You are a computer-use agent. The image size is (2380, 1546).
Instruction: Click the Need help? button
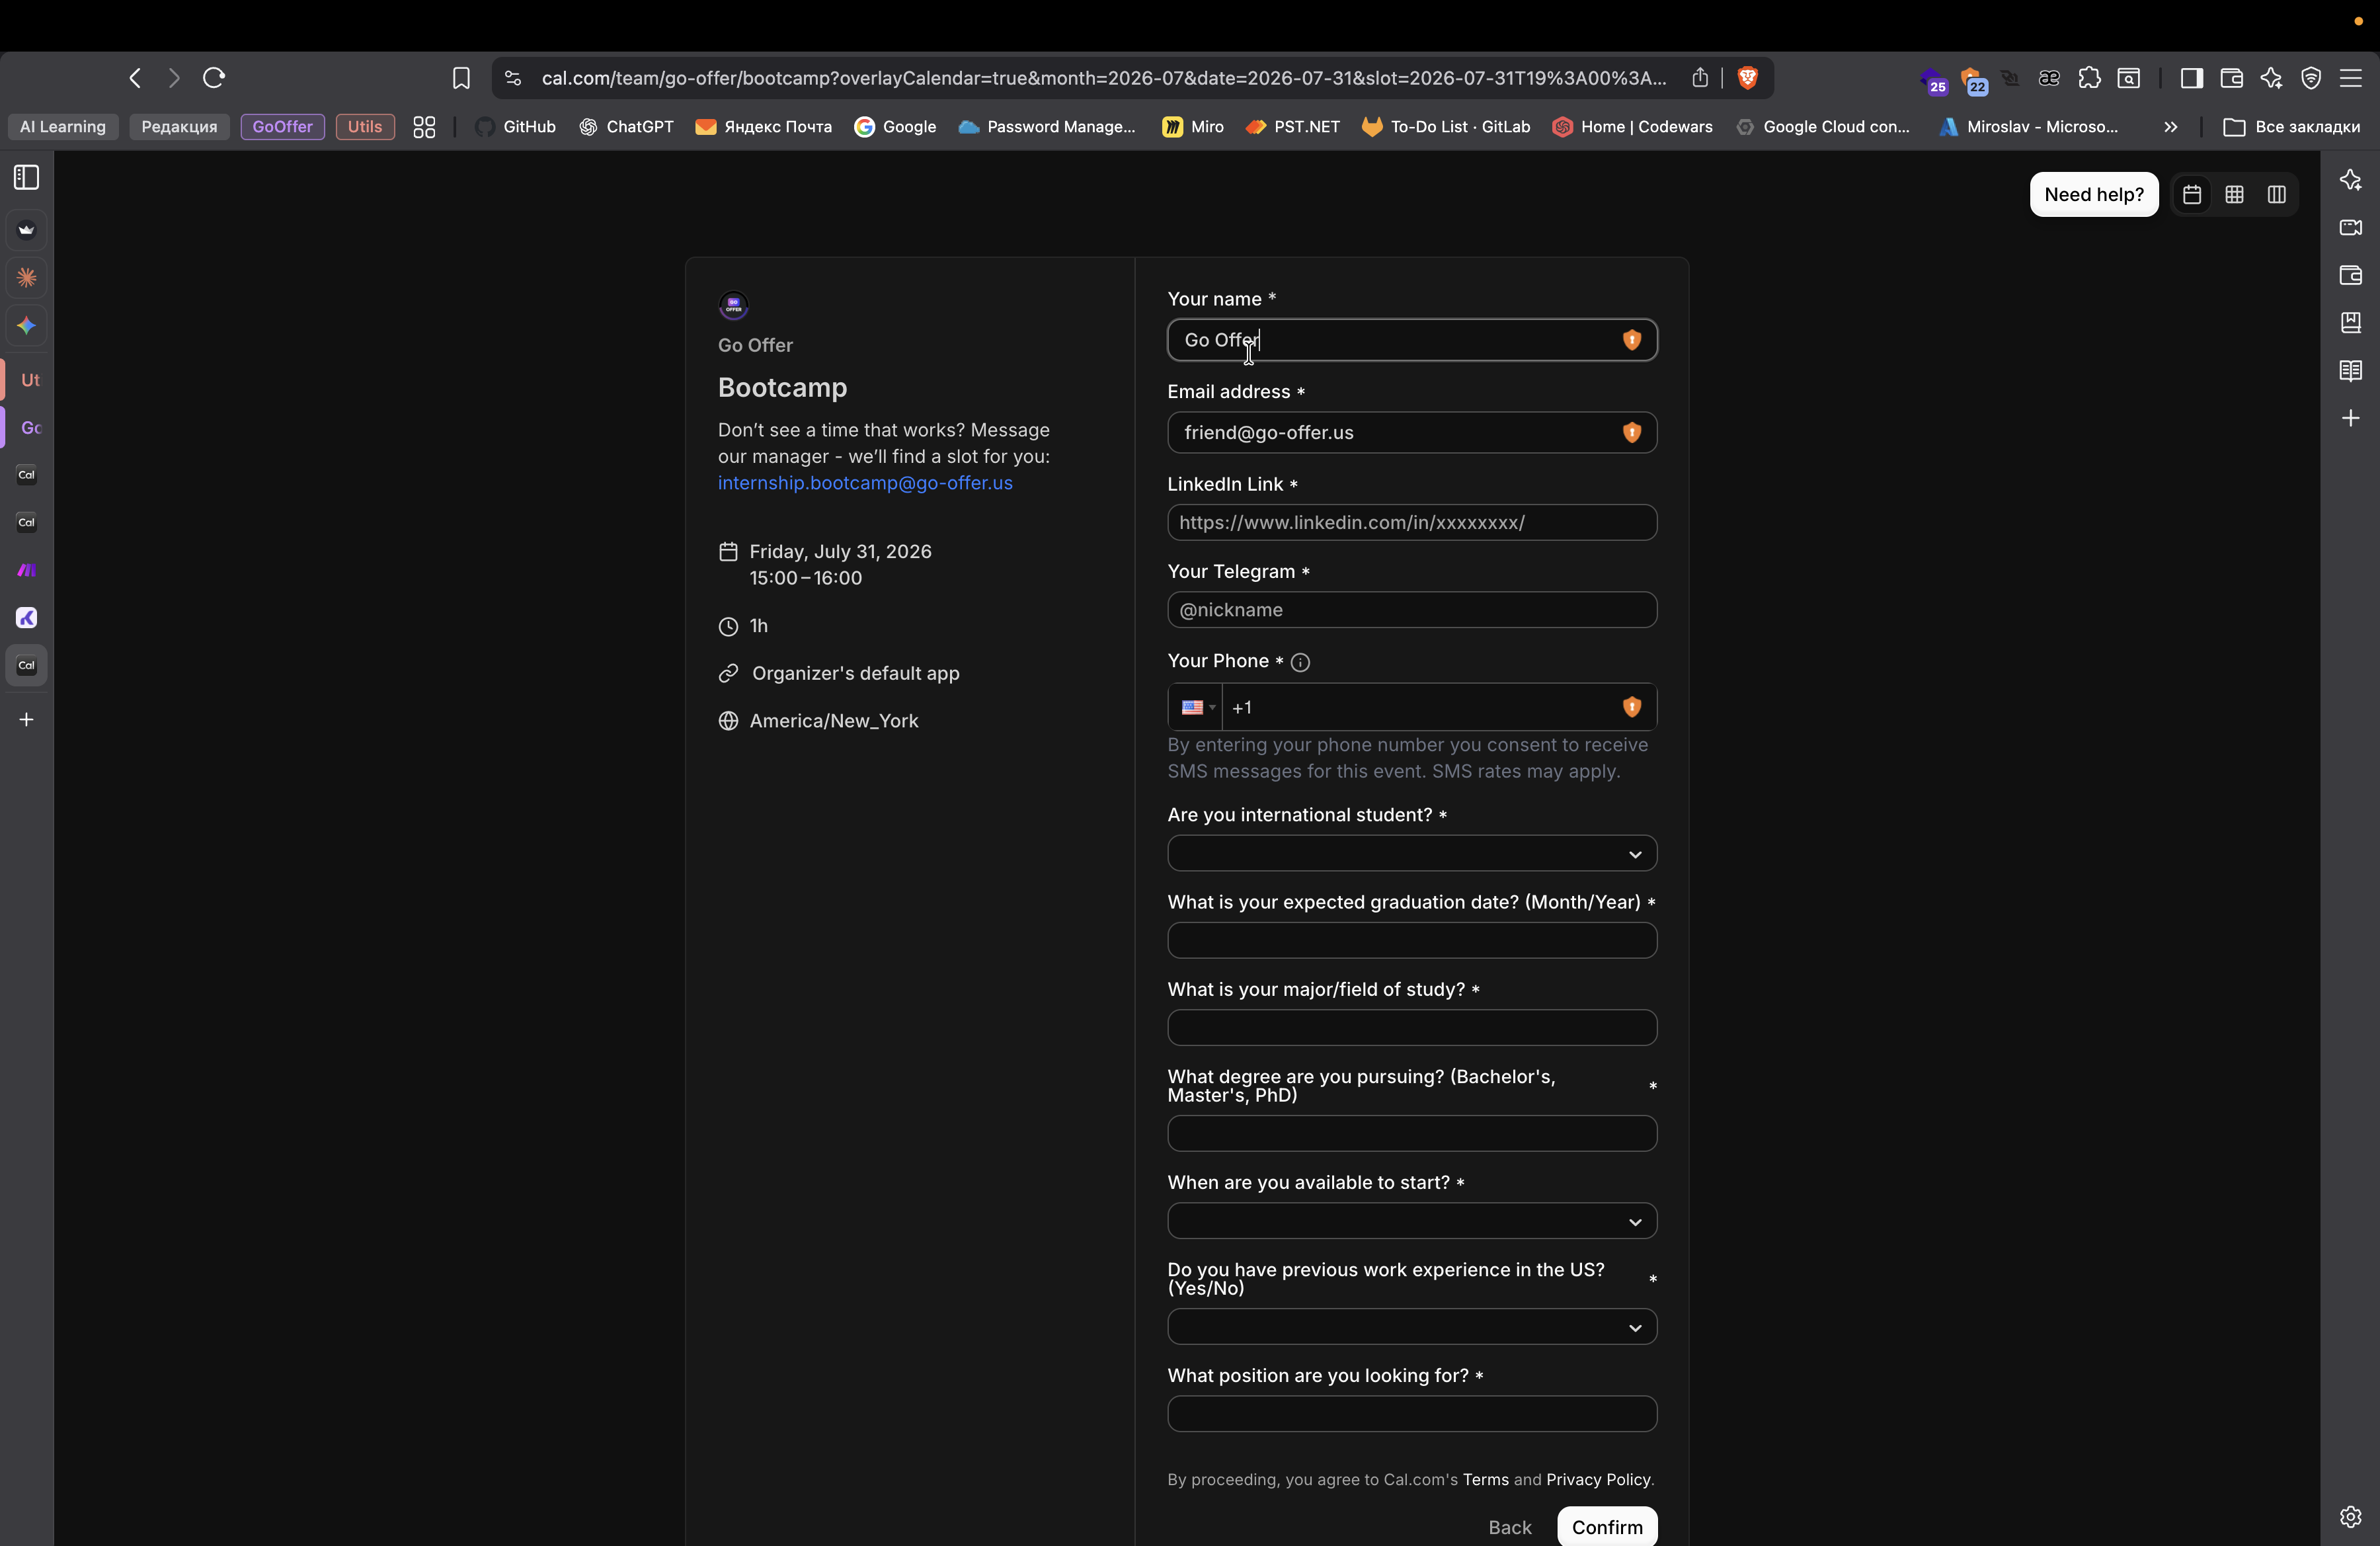pos(2093,194)
